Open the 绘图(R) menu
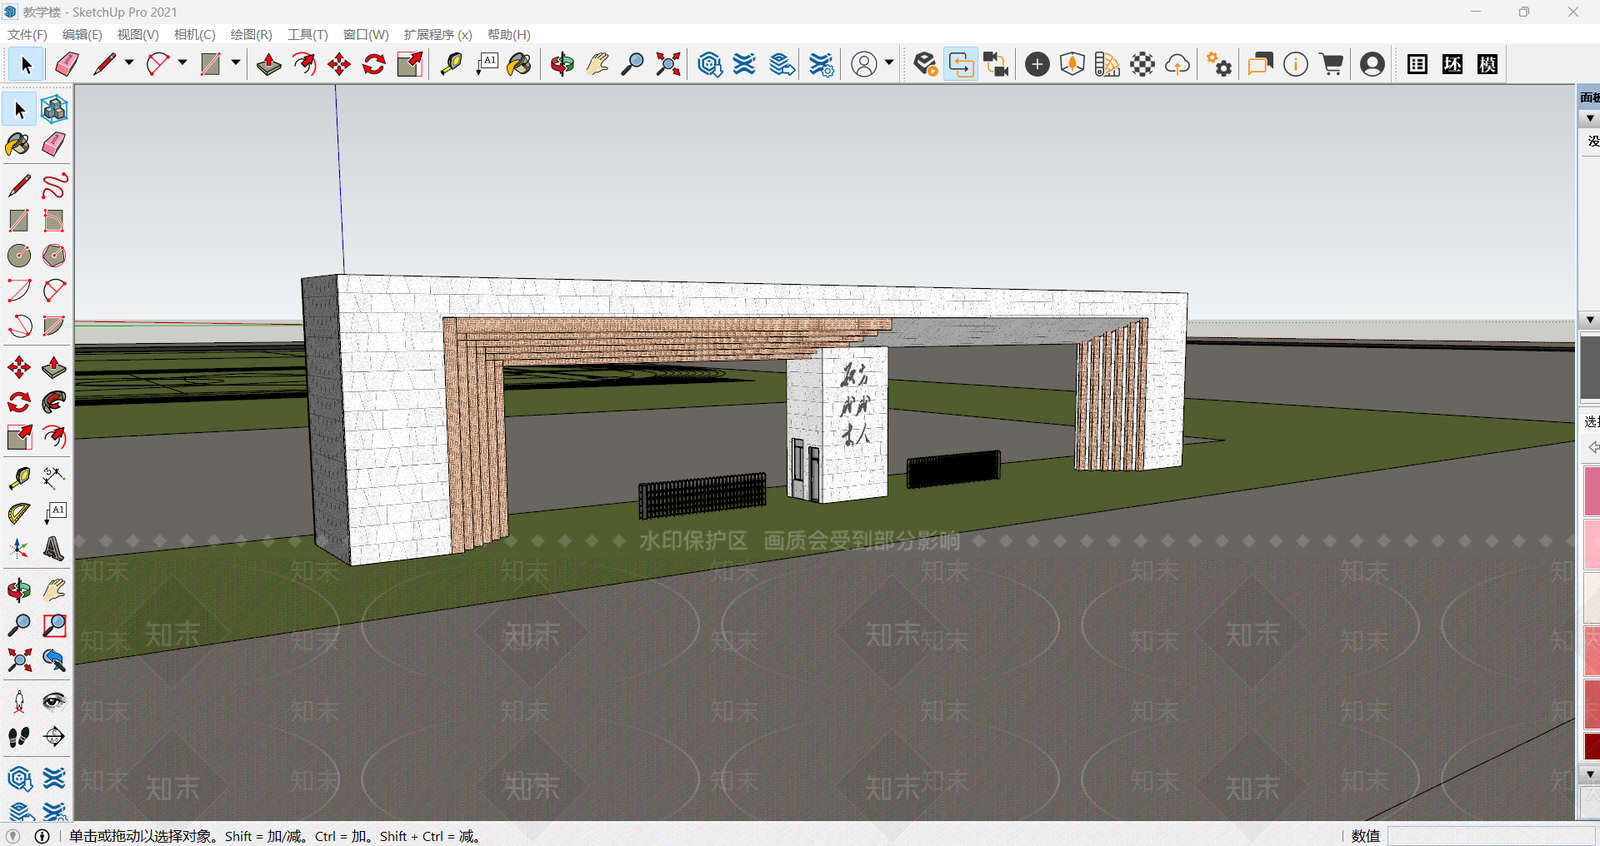 251,34
